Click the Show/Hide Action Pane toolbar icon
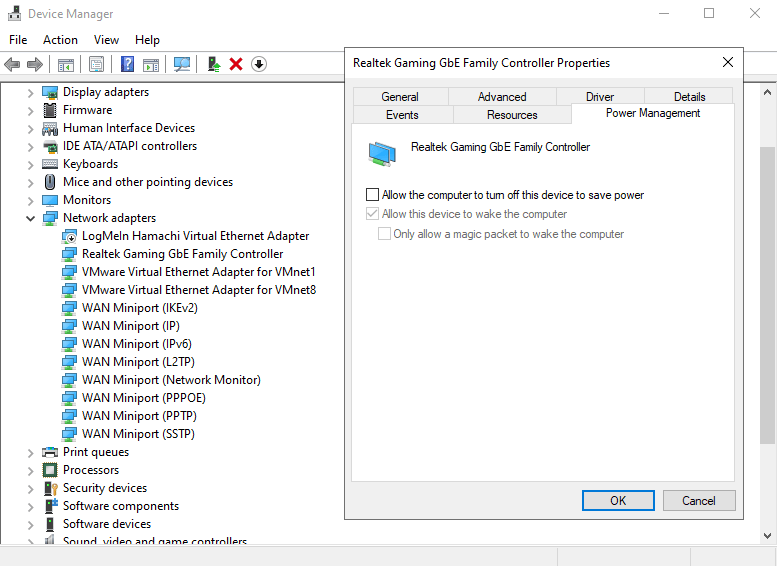Image resolution: width=777 pixels, height=566 pixels. coord(151,64)
